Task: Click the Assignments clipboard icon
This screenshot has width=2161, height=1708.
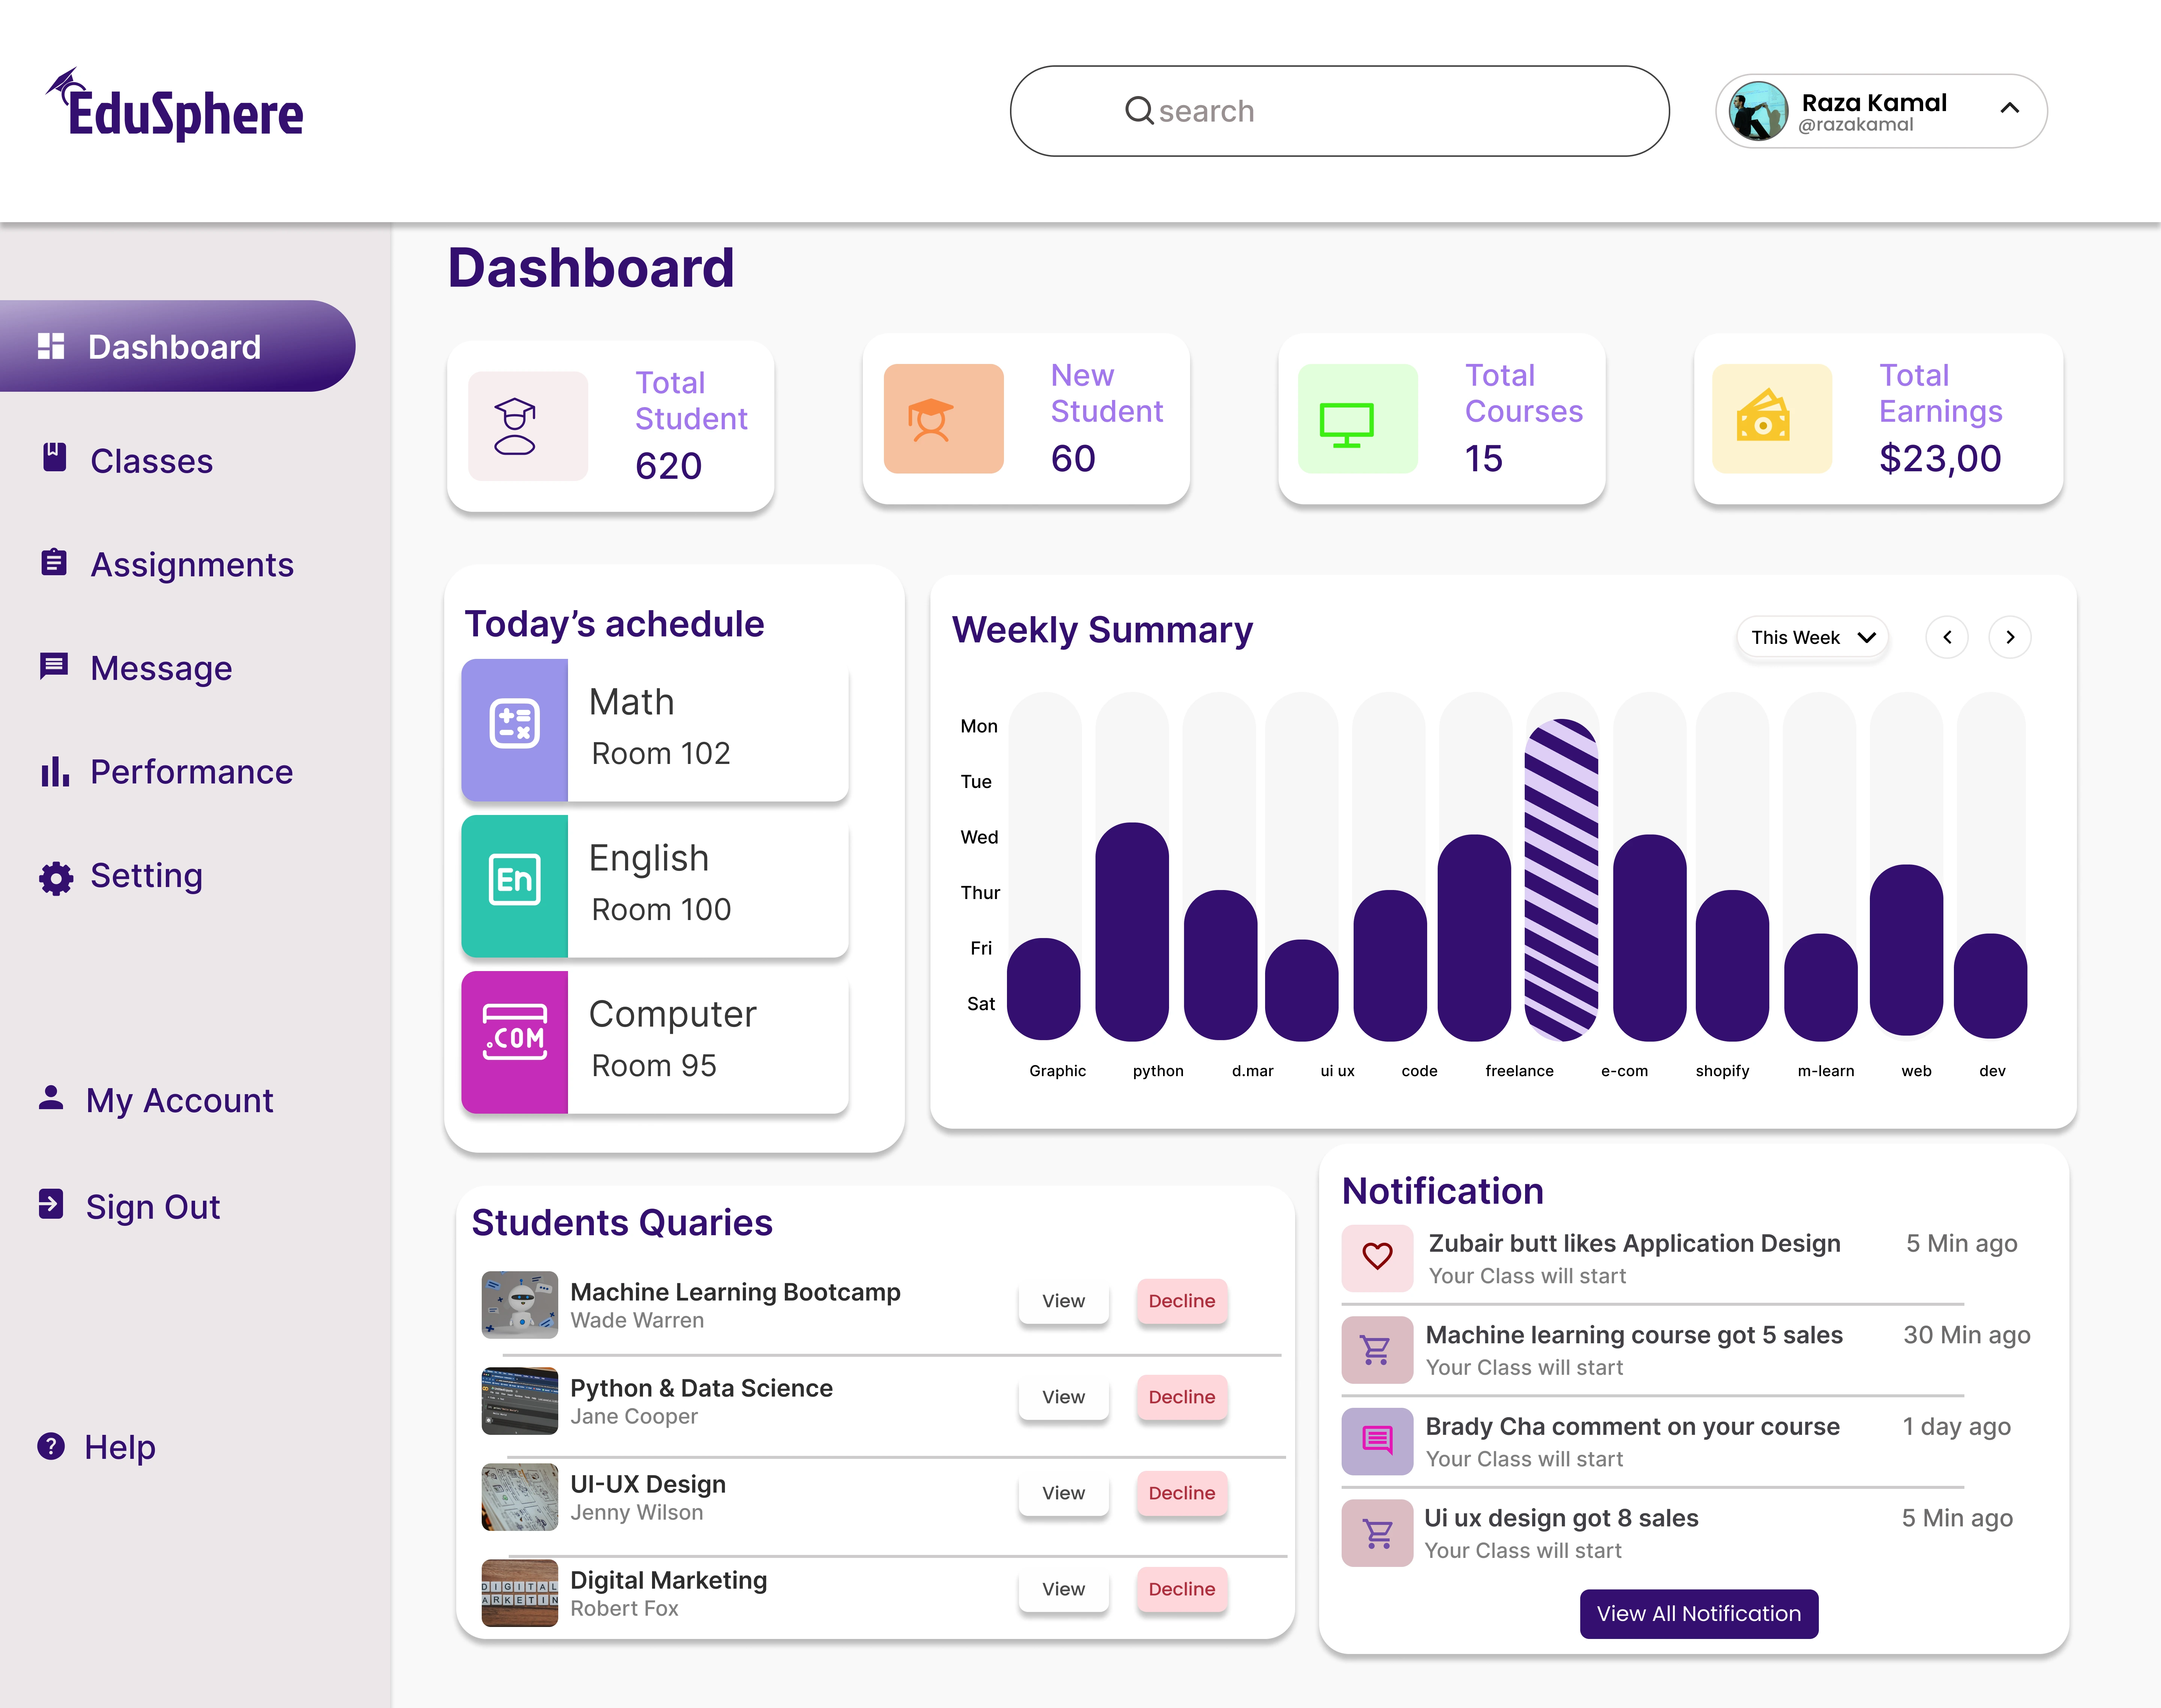Action: pos(54,562)
